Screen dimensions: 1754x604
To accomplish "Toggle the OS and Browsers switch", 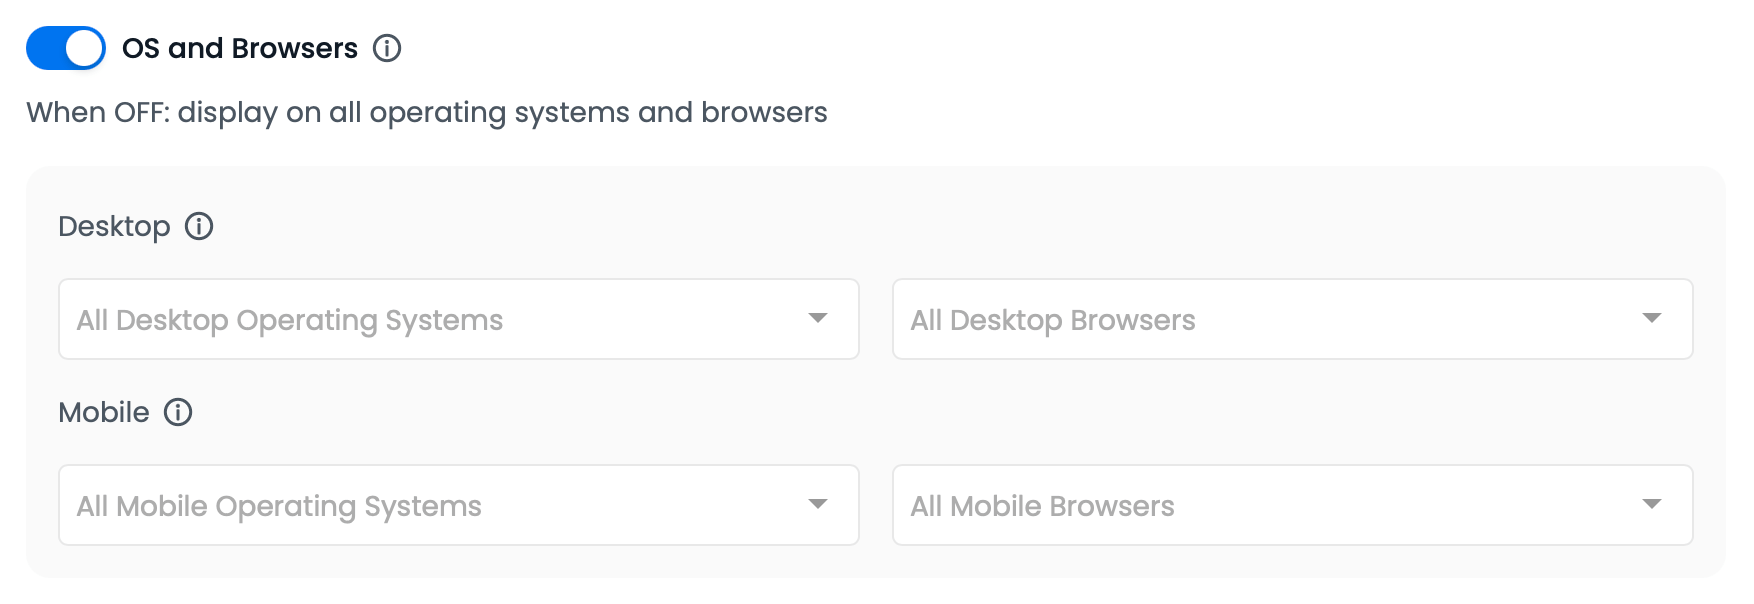I will 66,48.
